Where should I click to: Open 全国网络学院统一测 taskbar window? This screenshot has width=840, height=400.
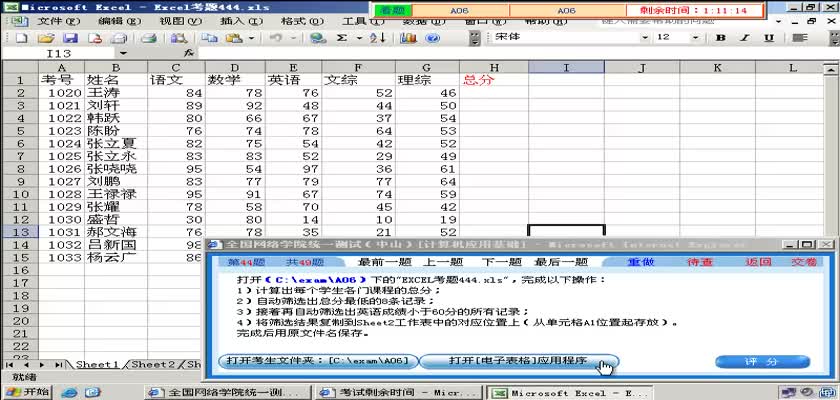230,393
